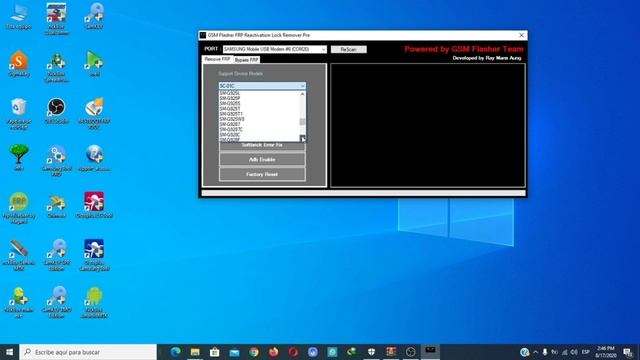Open the blue gears Samsung Tool shortcut
640x360 pixels.
(x=56, y=160)
